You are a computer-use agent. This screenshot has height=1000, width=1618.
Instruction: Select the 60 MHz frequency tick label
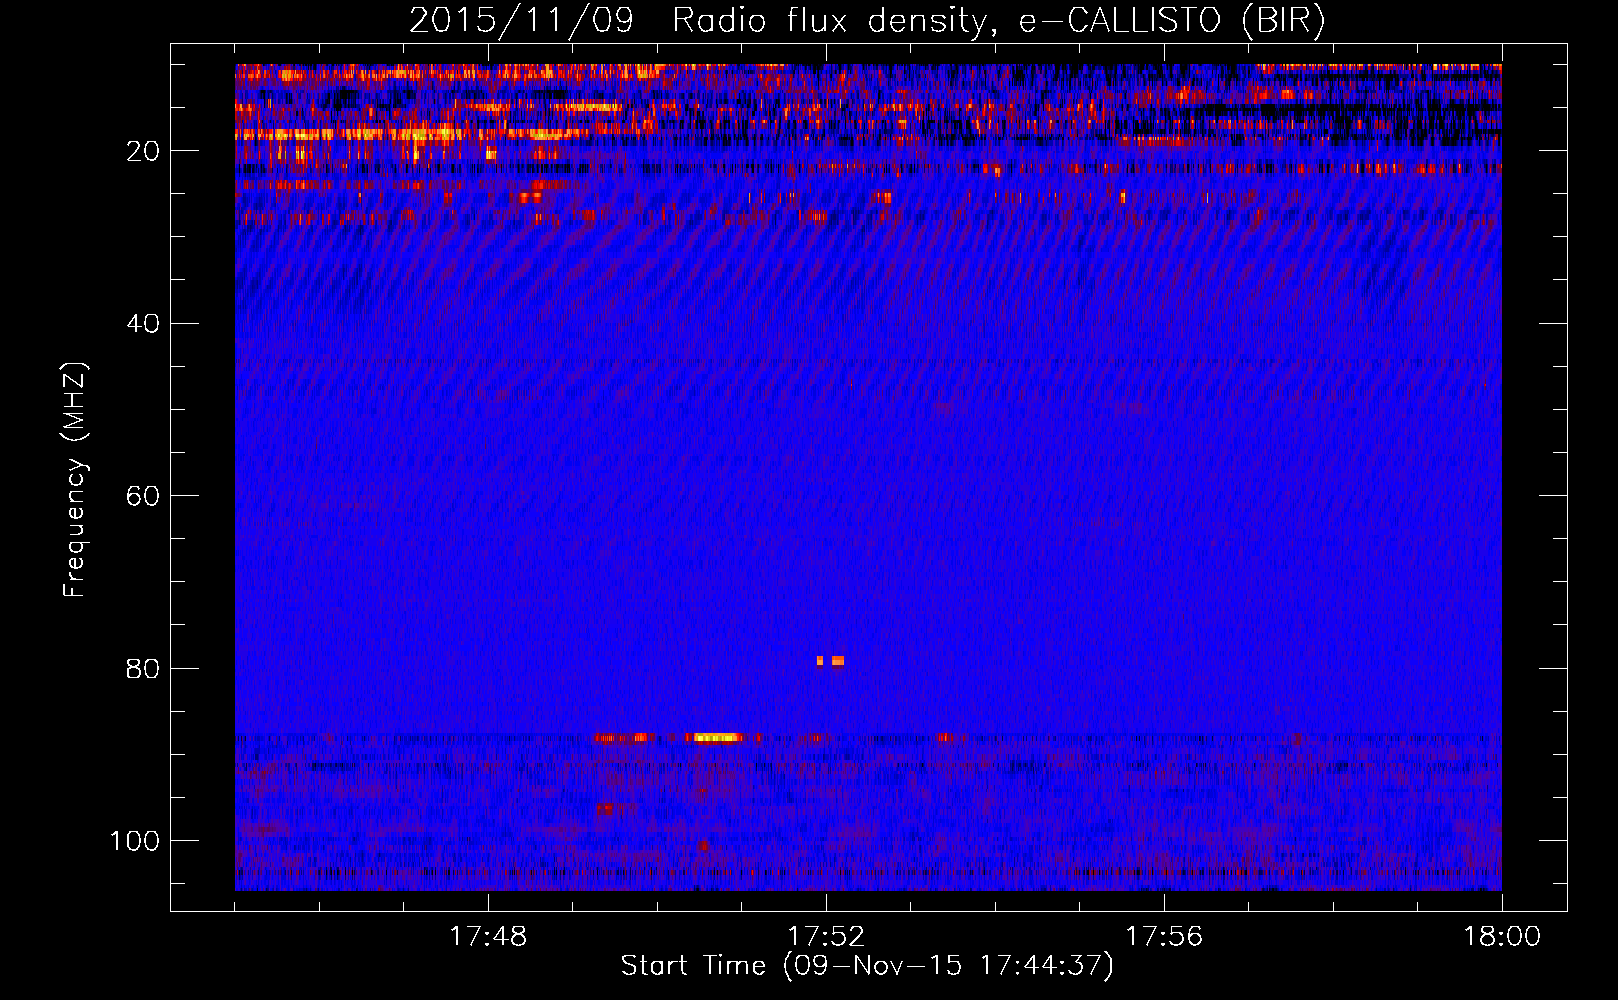coord(144,496)
